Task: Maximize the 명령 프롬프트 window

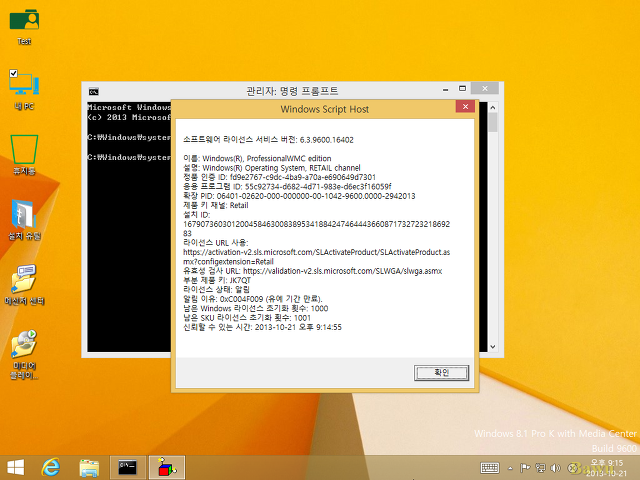Action: [462, 89]
